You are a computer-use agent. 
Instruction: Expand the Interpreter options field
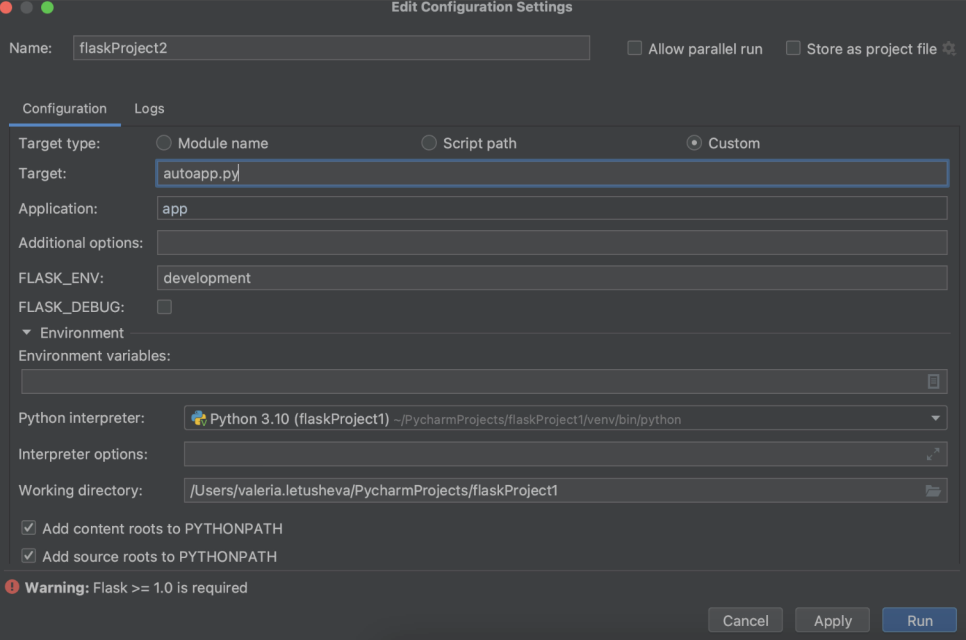[933, 454]
